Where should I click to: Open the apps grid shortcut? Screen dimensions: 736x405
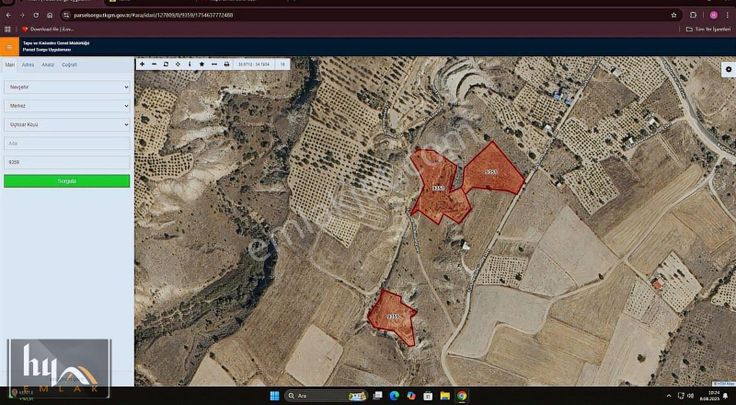point(8,29)
